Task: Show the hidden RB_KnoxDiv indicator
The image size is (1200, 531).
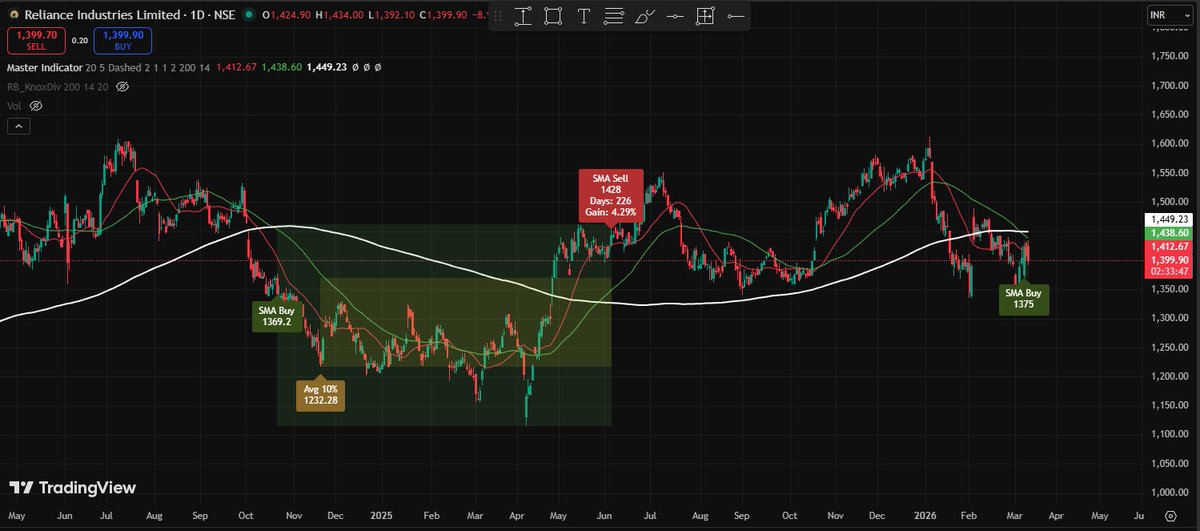Action: coord(123,87)
